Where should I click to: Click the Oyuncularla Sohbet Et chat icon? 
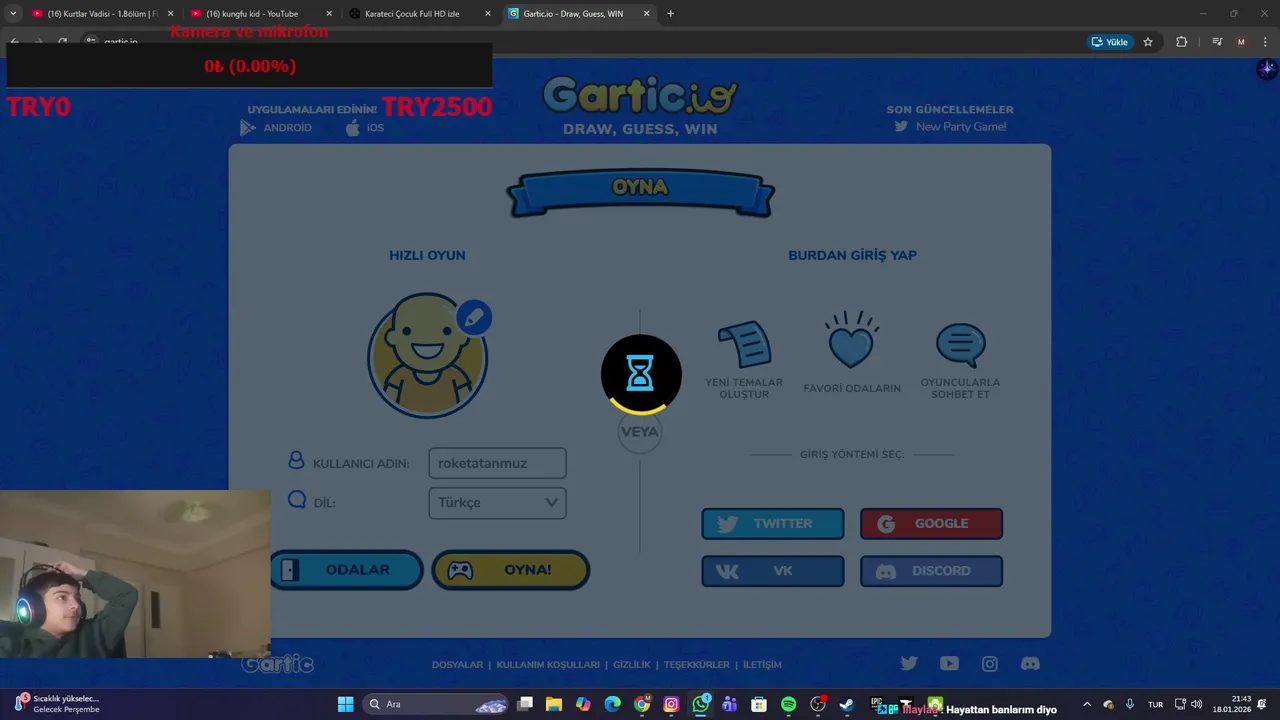pyautogui.click(x=961, y=346)
